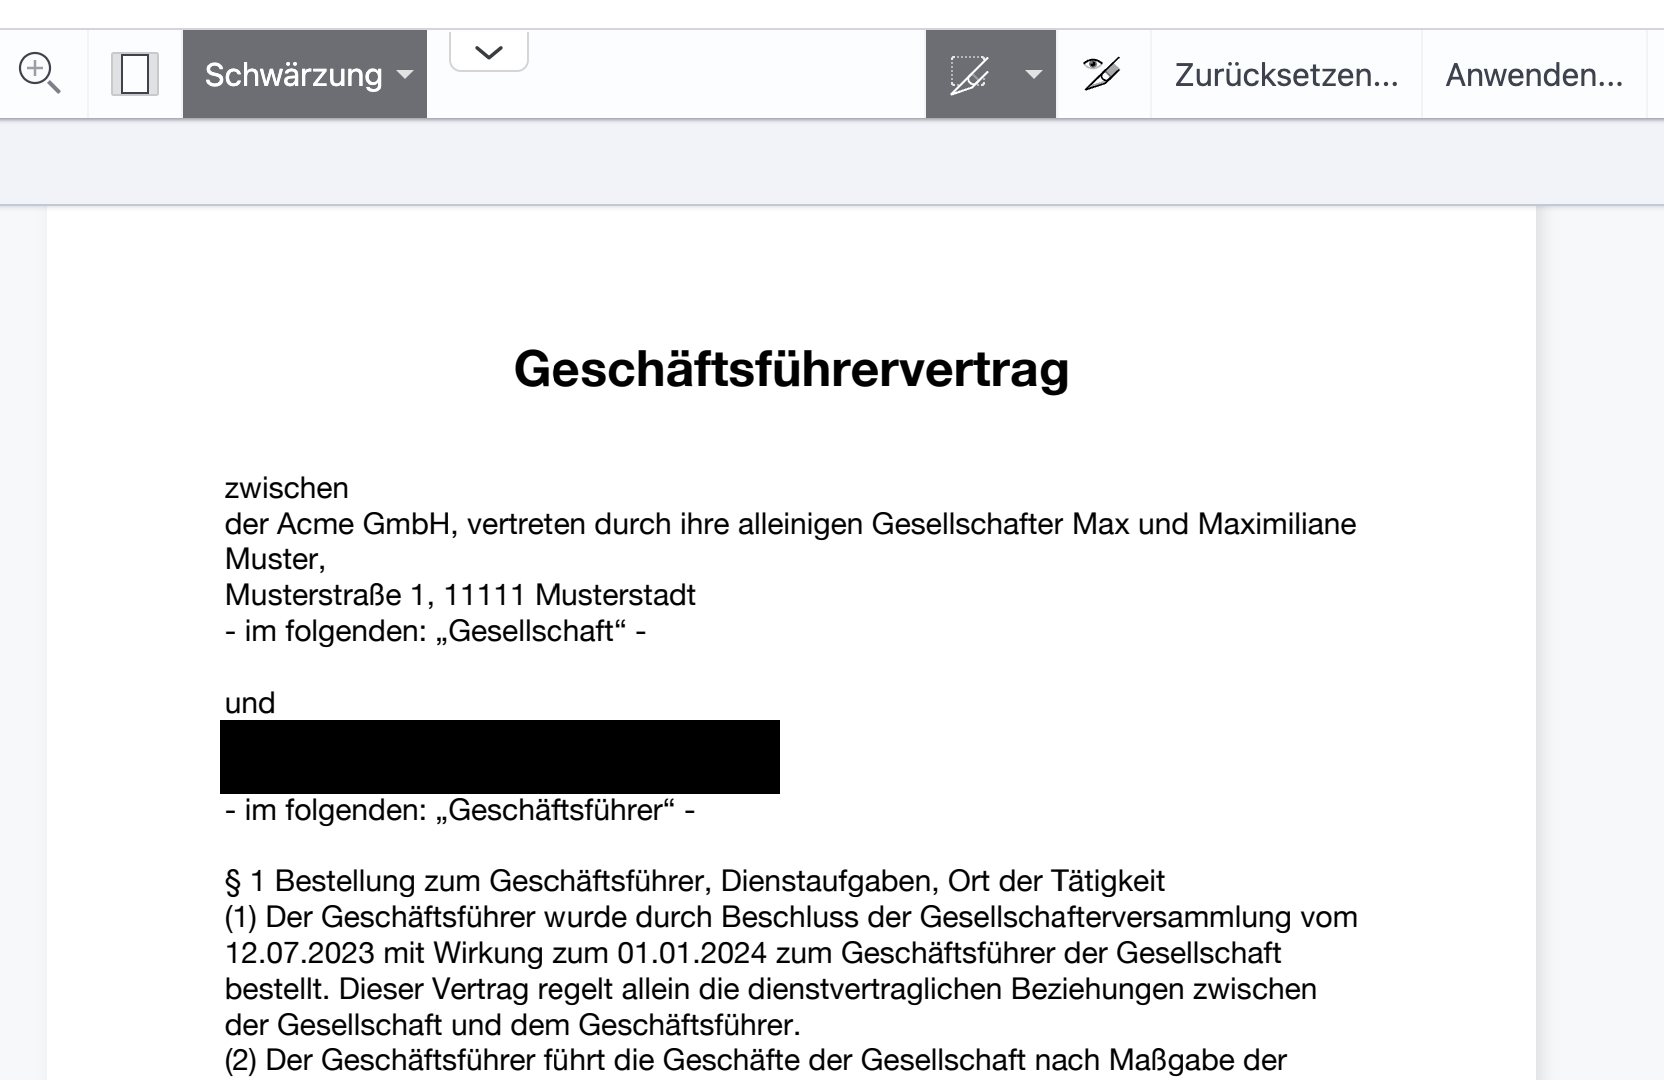Click the Zurücksetzen... button
The width and height of the screenshot is (1664, 1080).
pos(1286,74)
